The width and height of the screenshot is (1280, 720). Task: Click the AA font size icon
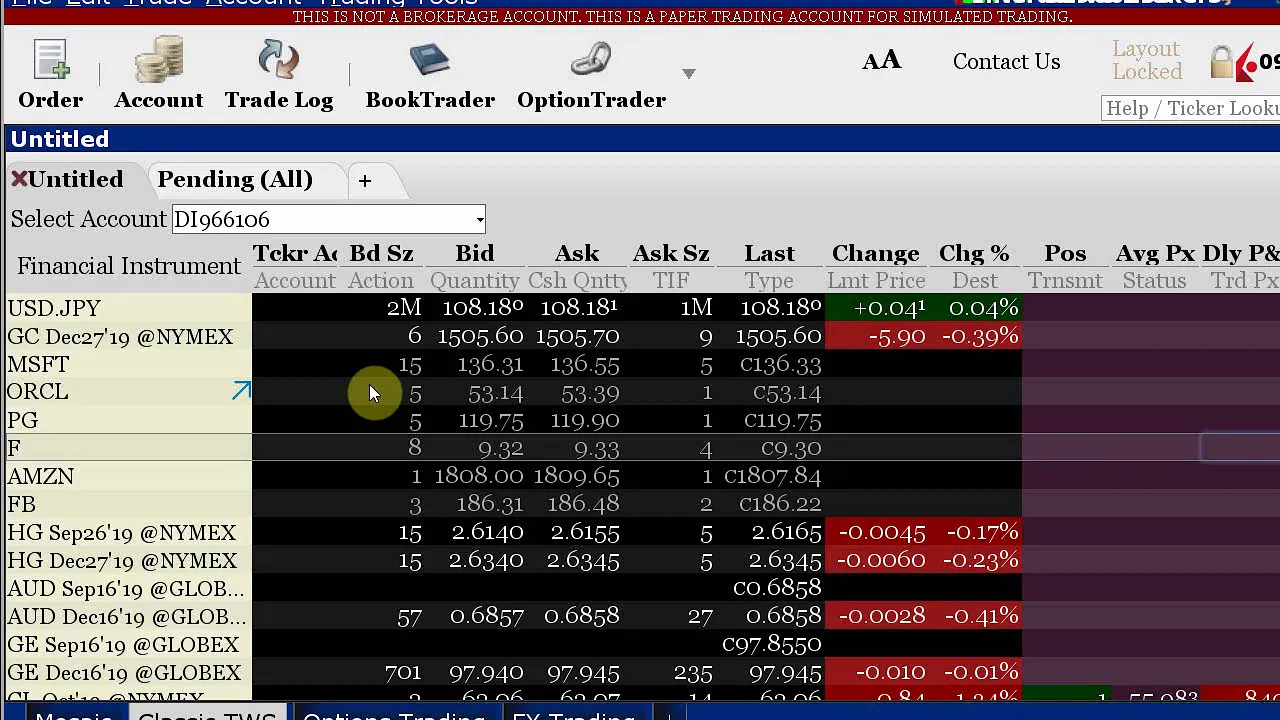pyautogui.click(x=882, y=61)
